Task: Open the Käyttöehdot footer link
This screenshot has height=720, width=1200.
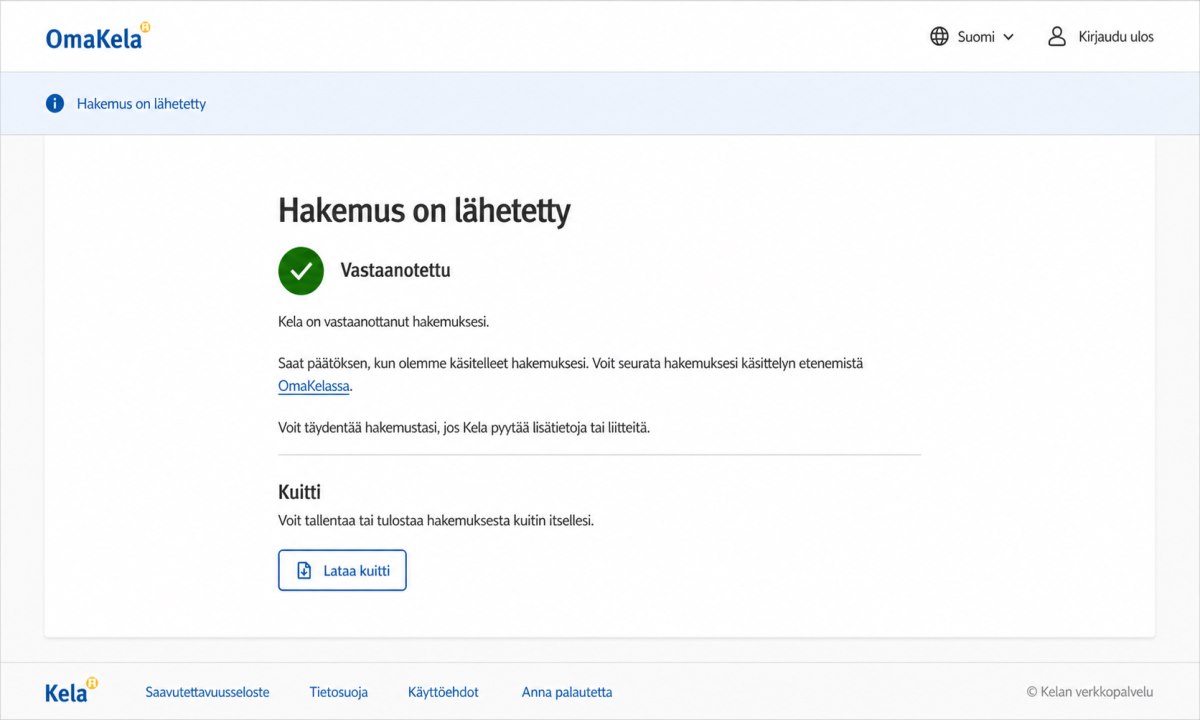Action: pyautogui.click(x=443, y=692)
